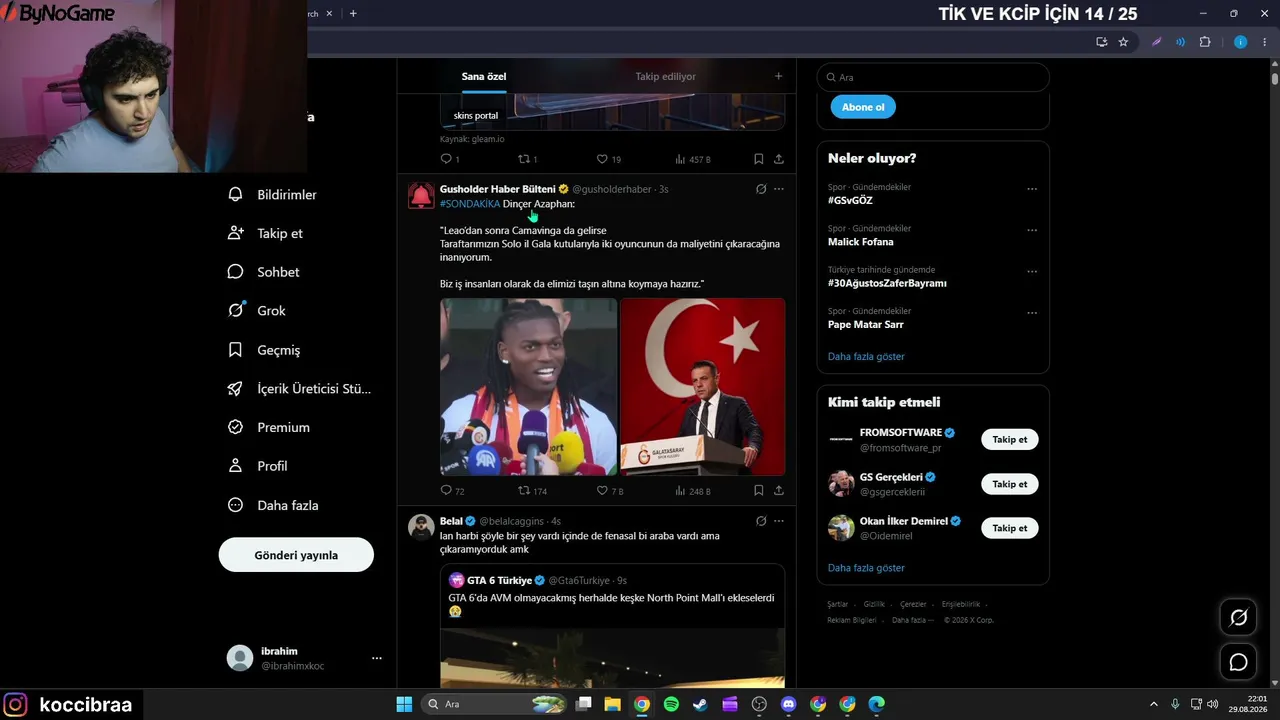Click the Gönderi yayınla button
Viewport: 1280px width, 720px height.
296,555
